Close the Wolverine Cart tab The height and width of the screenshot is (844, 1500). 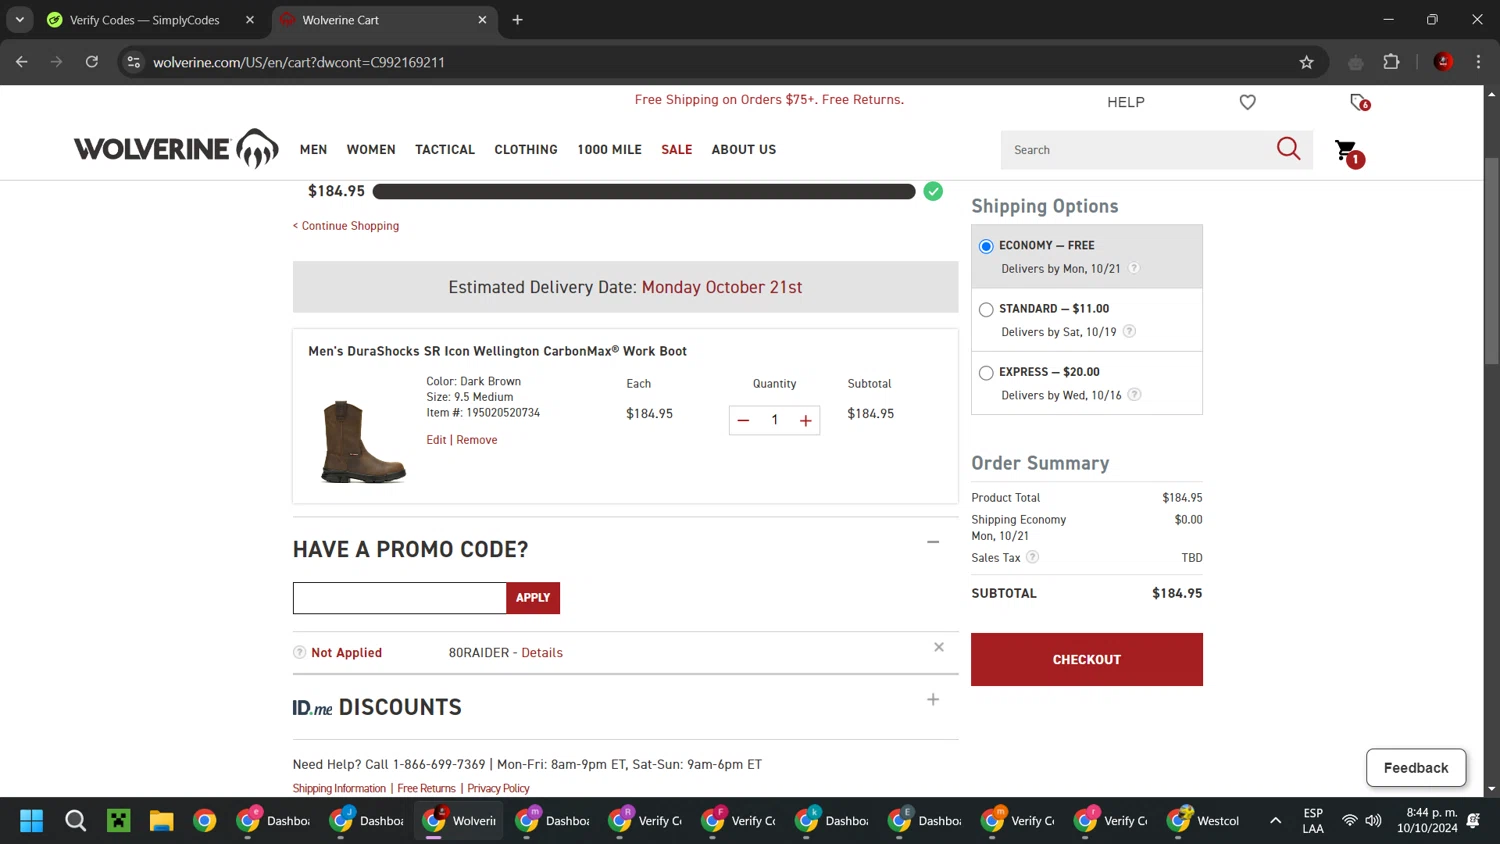(x=482, y=20)
